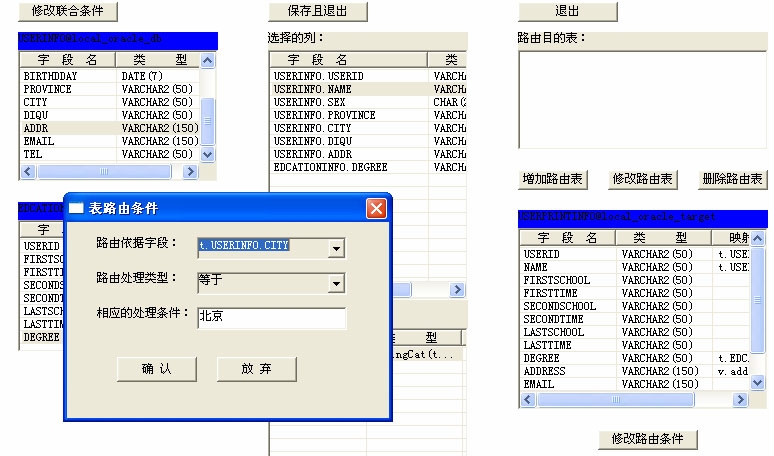
Task: Select the ADDRESS row in target table
Action: tap(545, 371)
